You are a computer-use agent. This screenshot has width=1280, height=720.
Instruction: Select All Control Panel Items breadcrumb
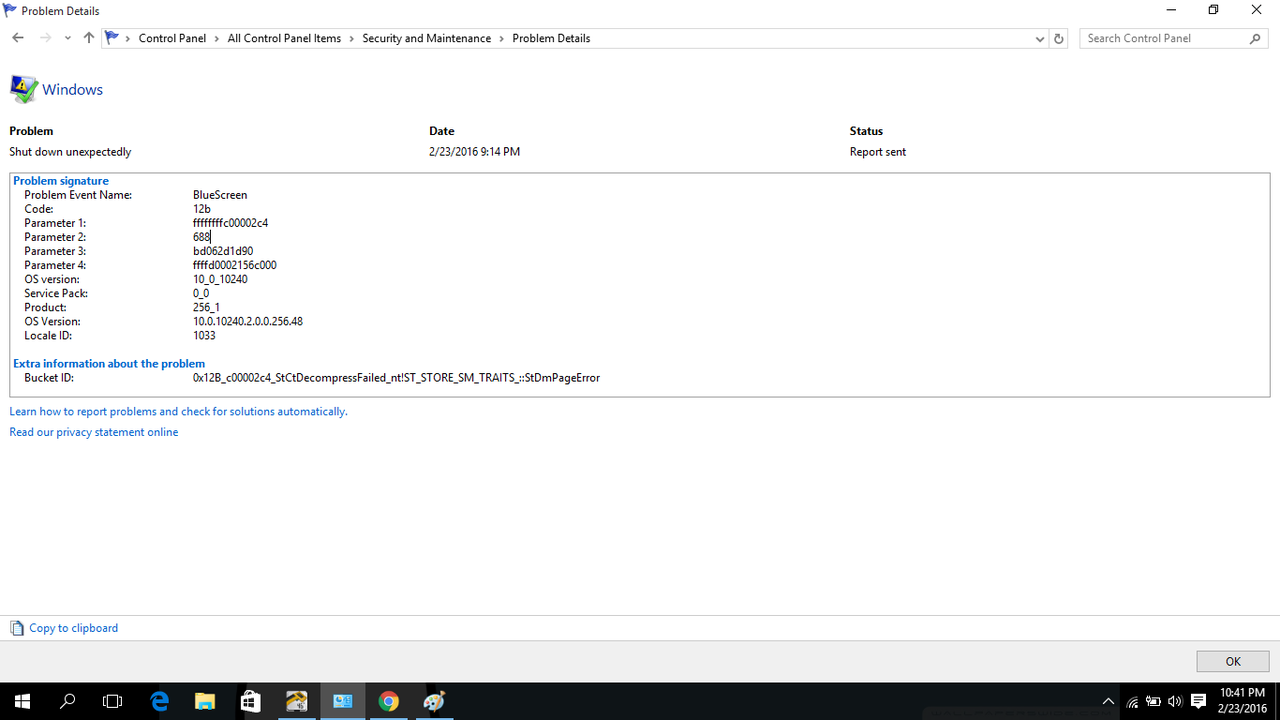284,38
